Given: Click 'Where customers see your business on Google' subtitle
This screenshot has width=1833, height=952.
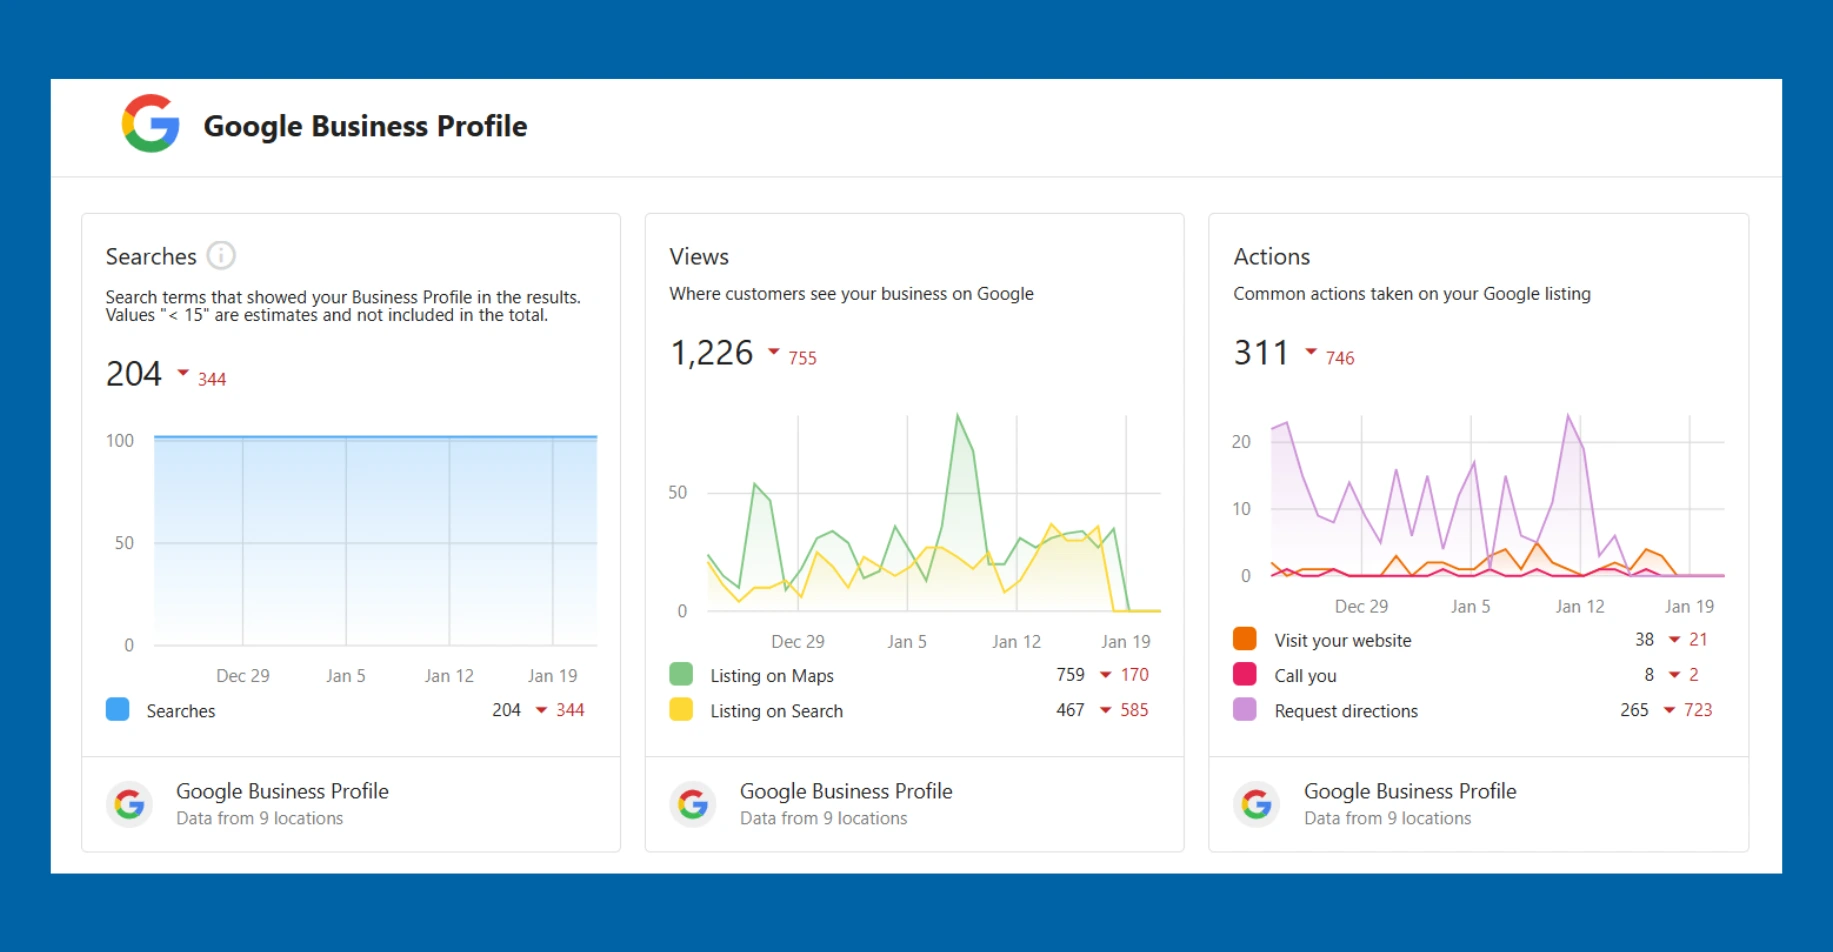Looking at the screenshot, I should pyautogui.click(x=852, y=294).
